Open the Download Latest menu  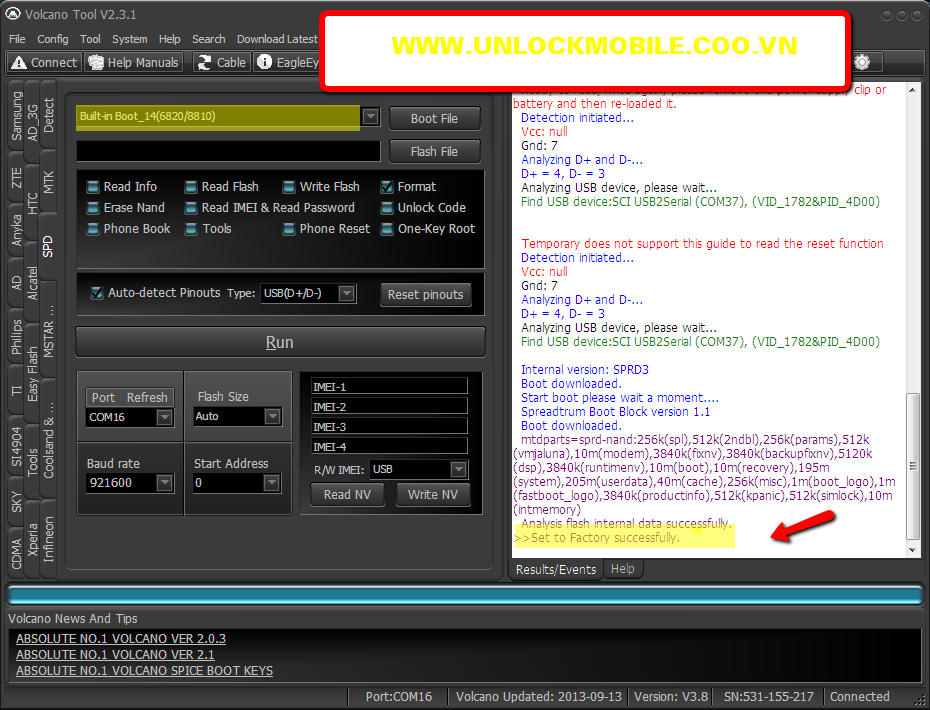pyautogui.click(x=278, y=39)
